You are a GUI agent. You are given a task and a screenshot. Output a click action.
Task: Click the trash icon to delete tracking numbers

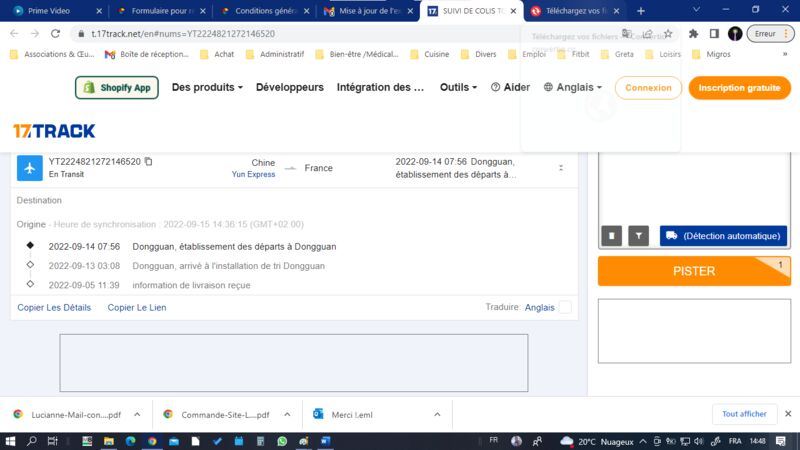(611, 236)
